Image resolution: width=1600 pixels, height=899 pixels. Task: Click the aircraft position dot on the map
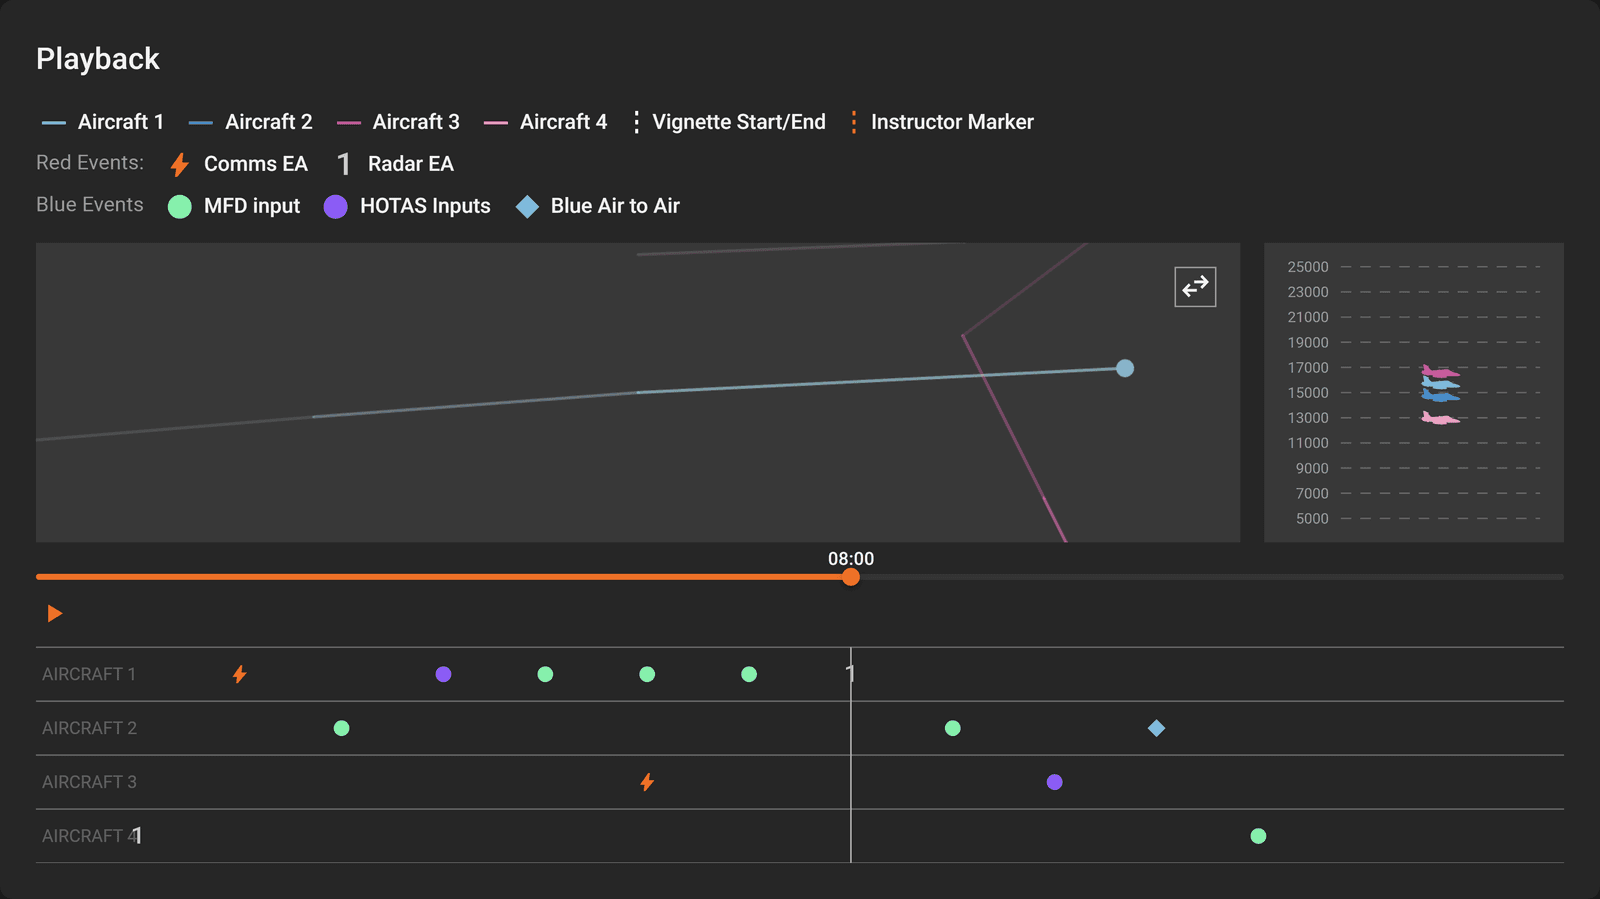[1125, 368]
